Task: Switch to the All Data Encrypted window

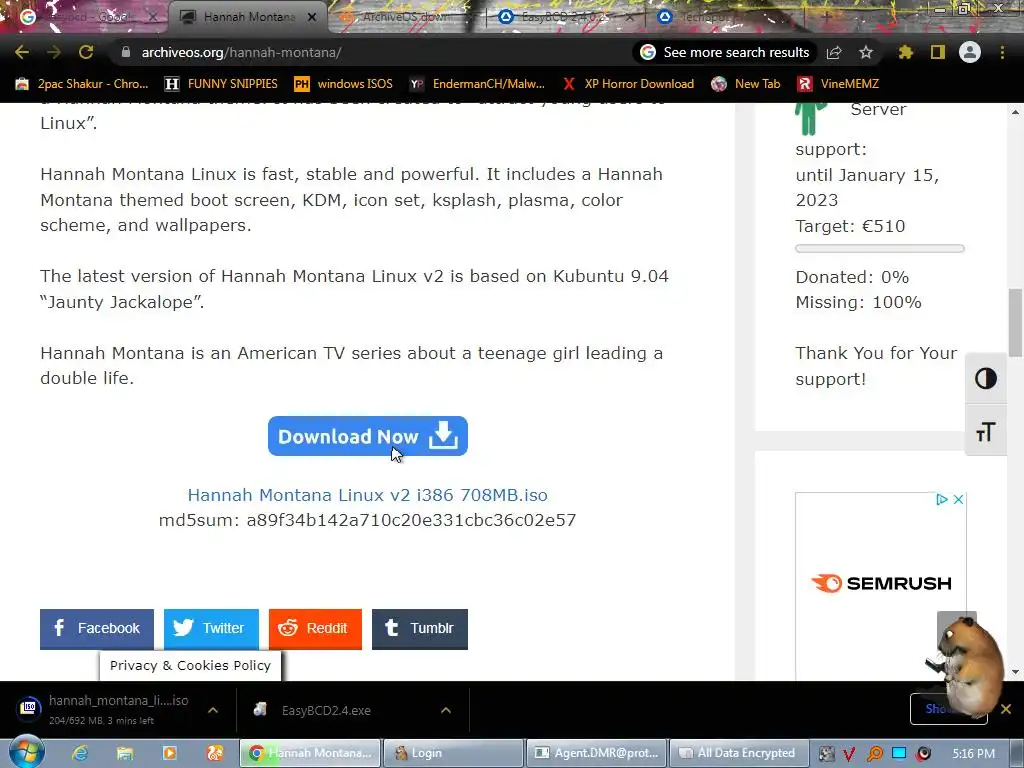Action: tap(739, 753)
